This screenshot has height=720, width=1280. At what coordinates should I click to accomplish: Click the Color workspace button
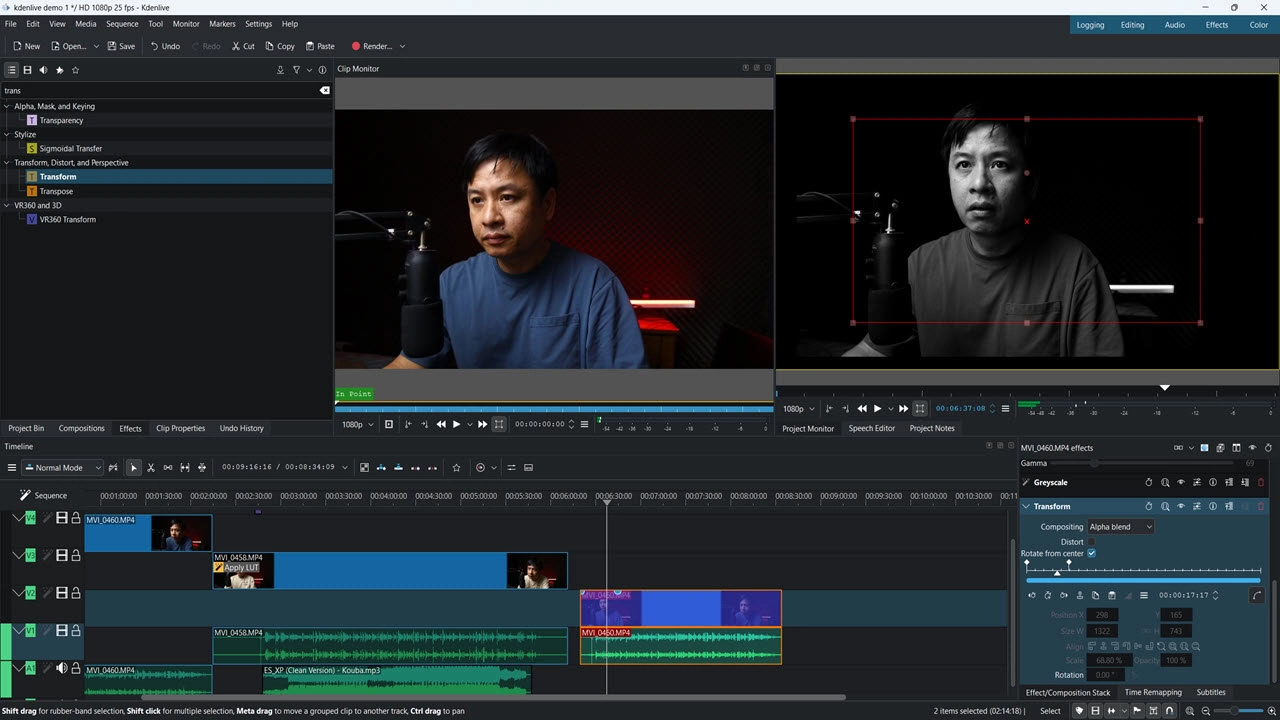1258,25
